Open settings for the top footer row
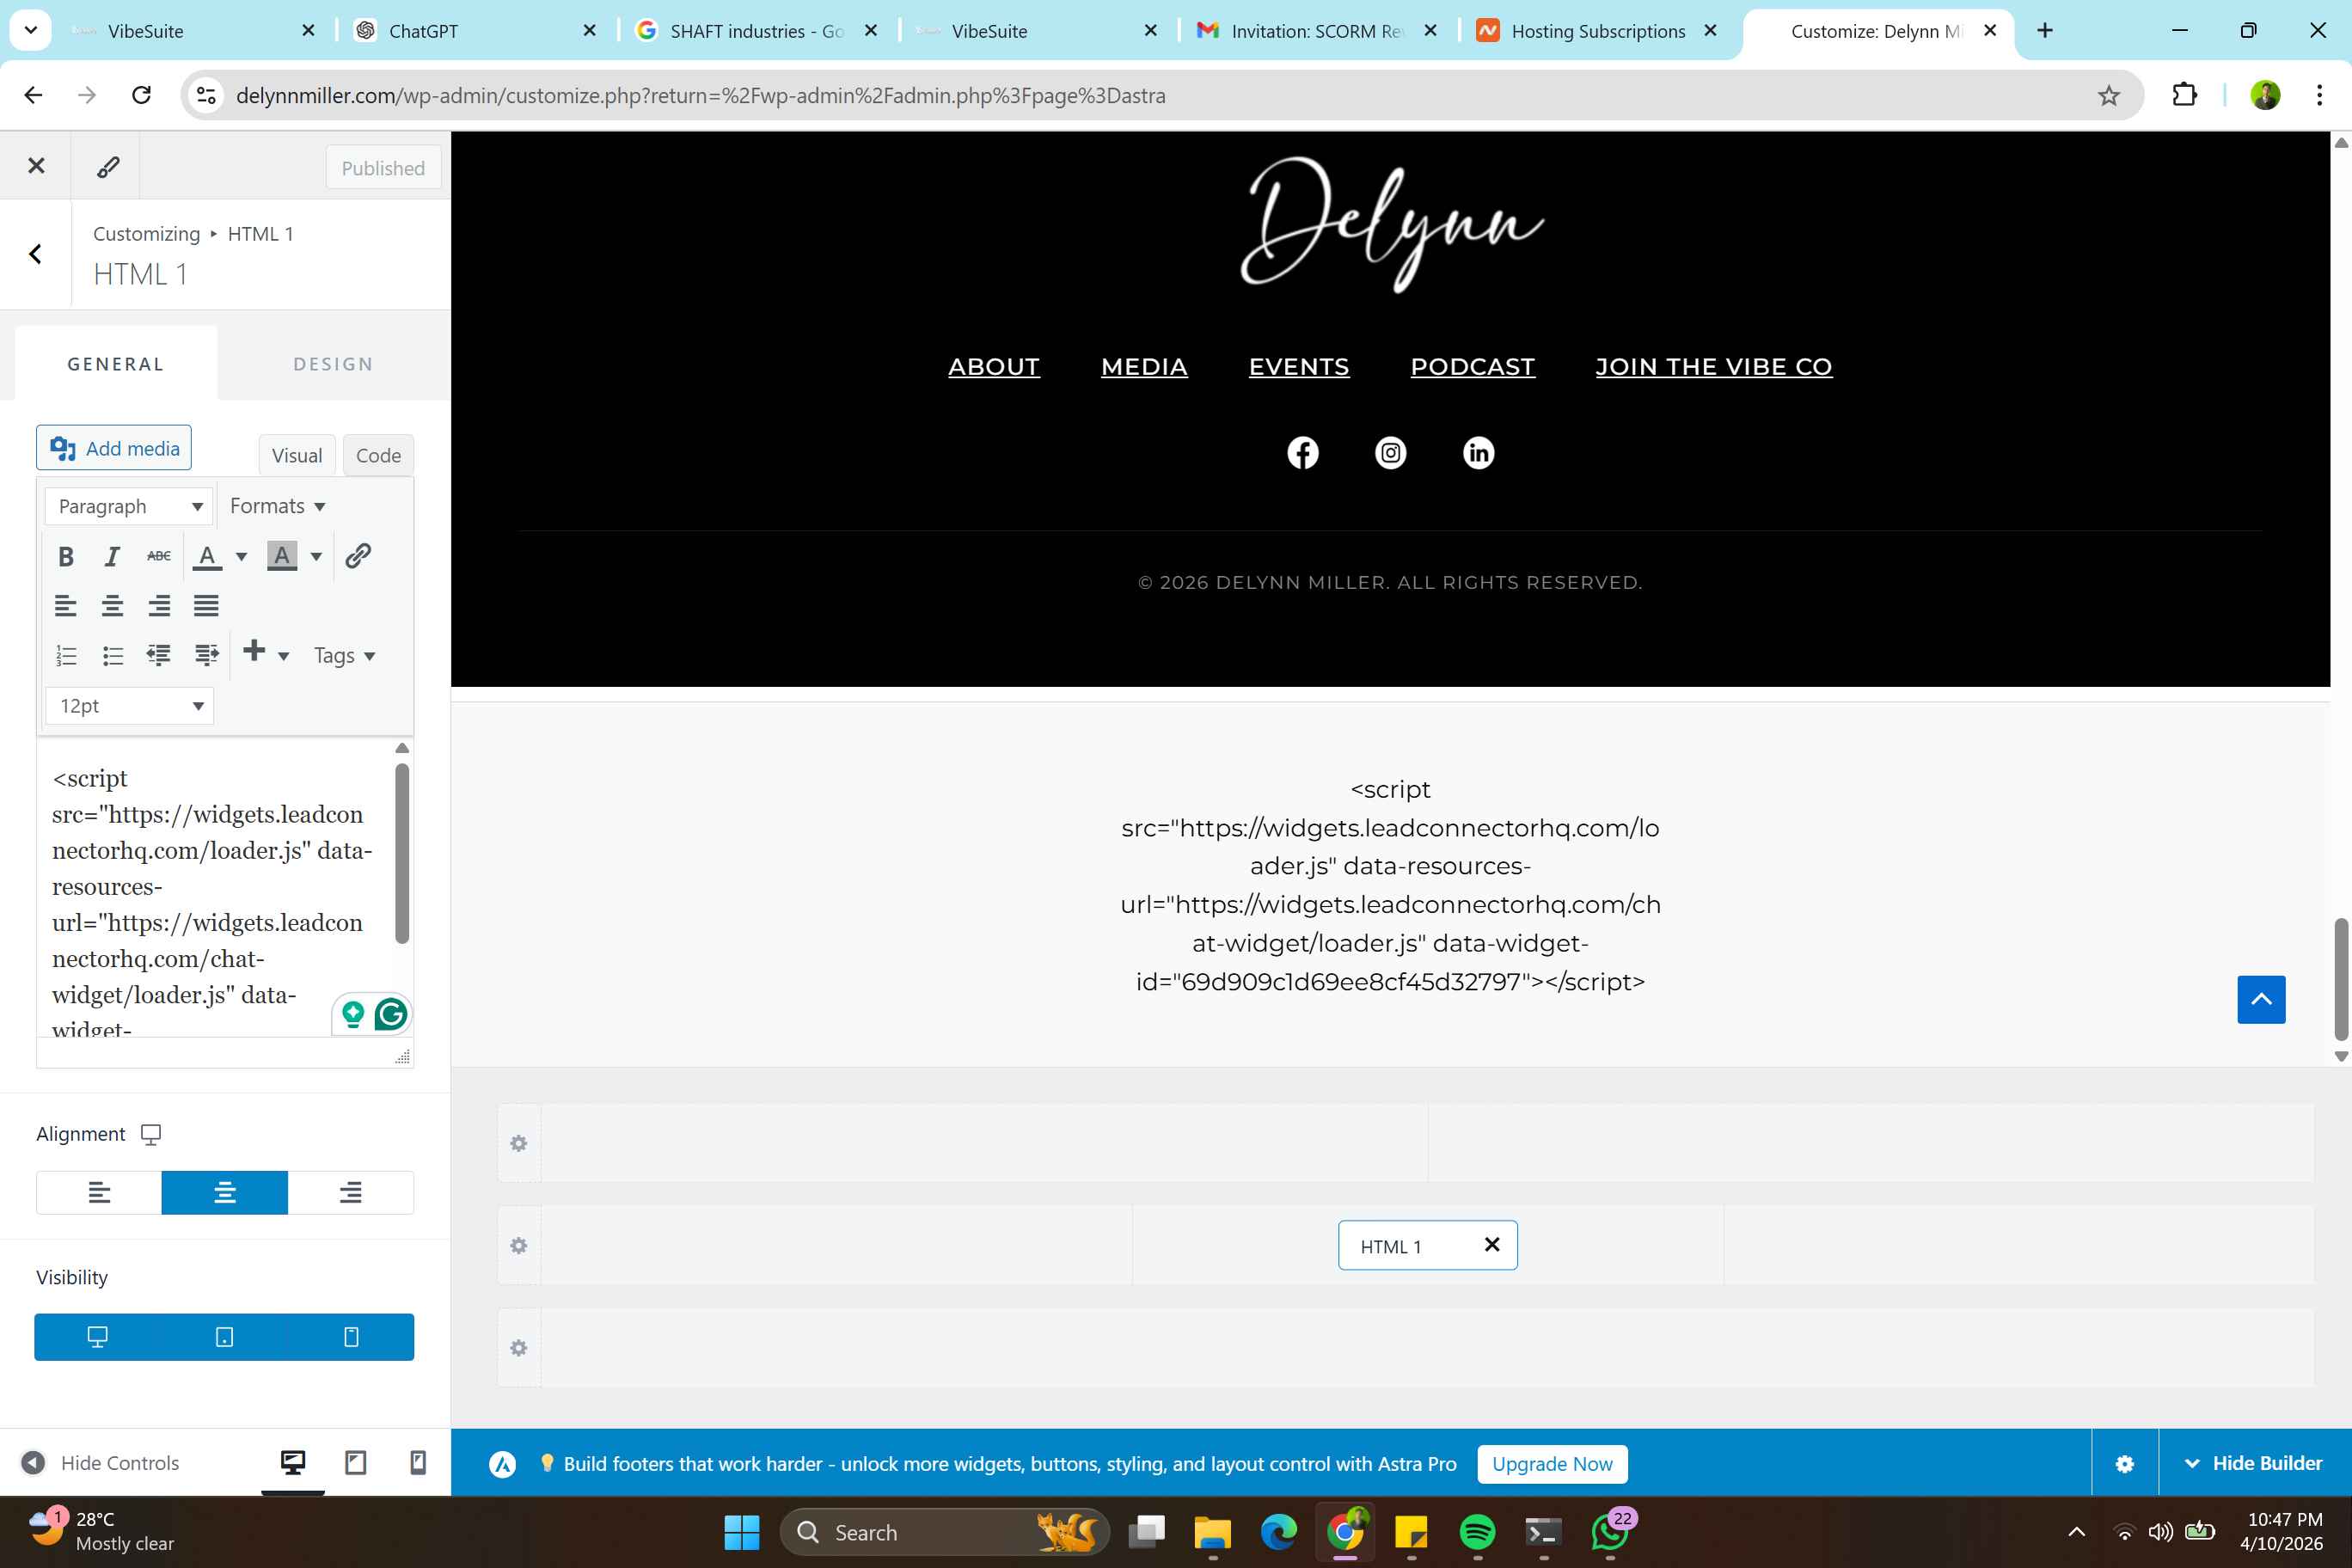 point(519,1143)
